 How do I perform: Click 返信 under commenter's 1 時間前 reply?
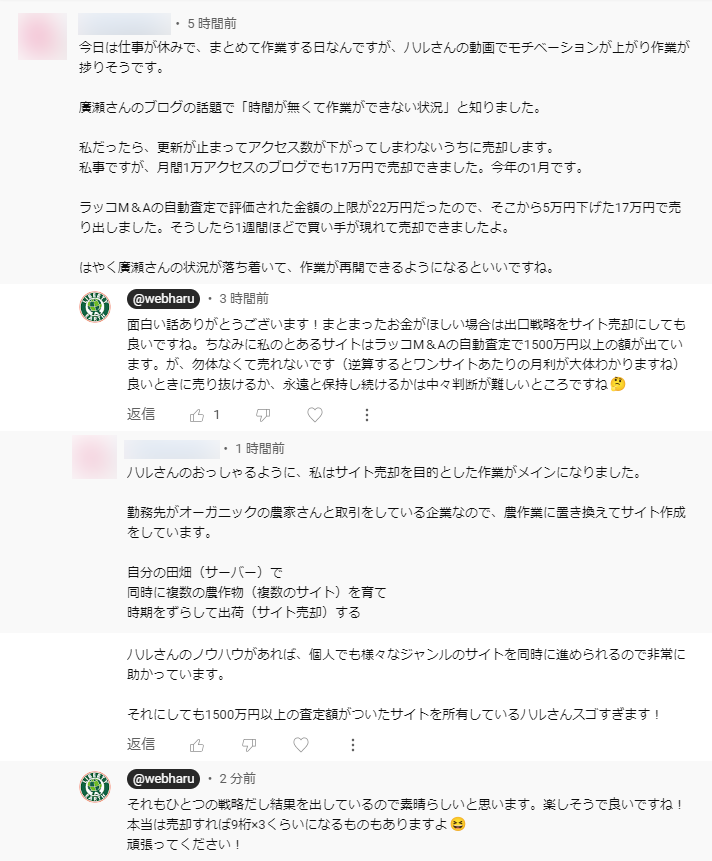[x=141, y=744]
